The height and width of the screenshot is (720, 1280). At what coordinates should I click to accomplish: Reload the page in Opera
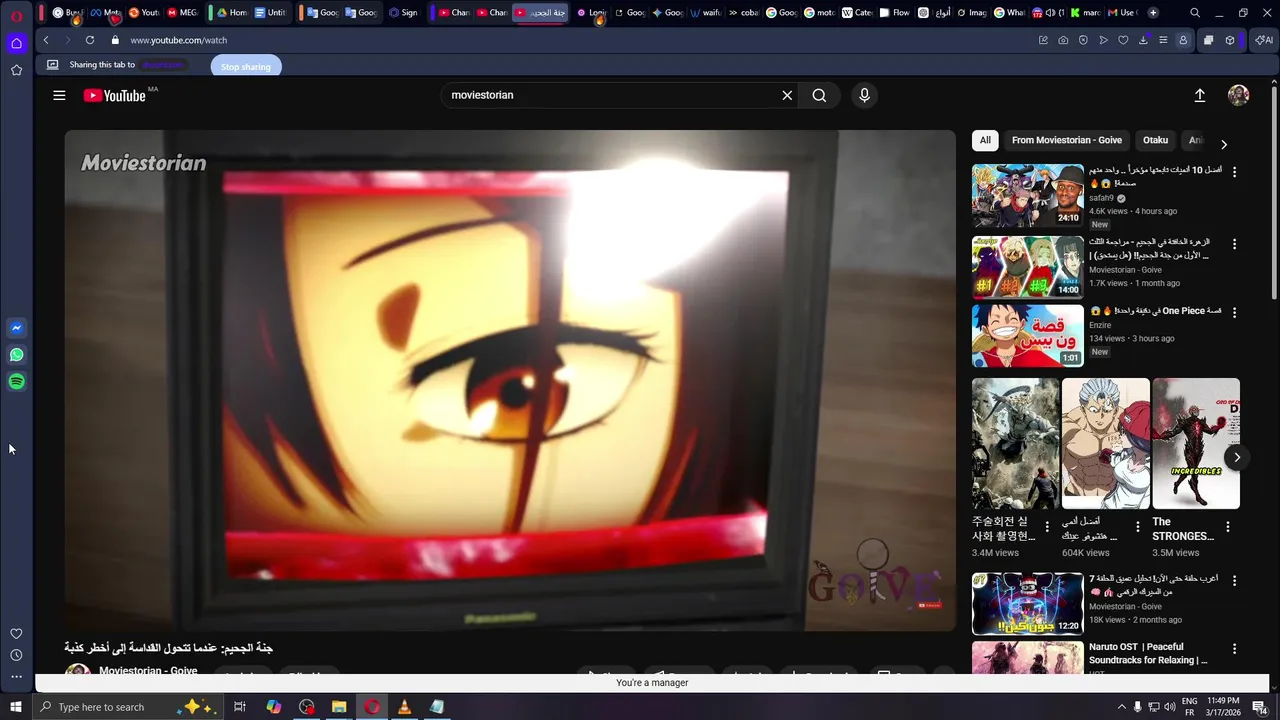pyautogui.click(x=90, y=40)
